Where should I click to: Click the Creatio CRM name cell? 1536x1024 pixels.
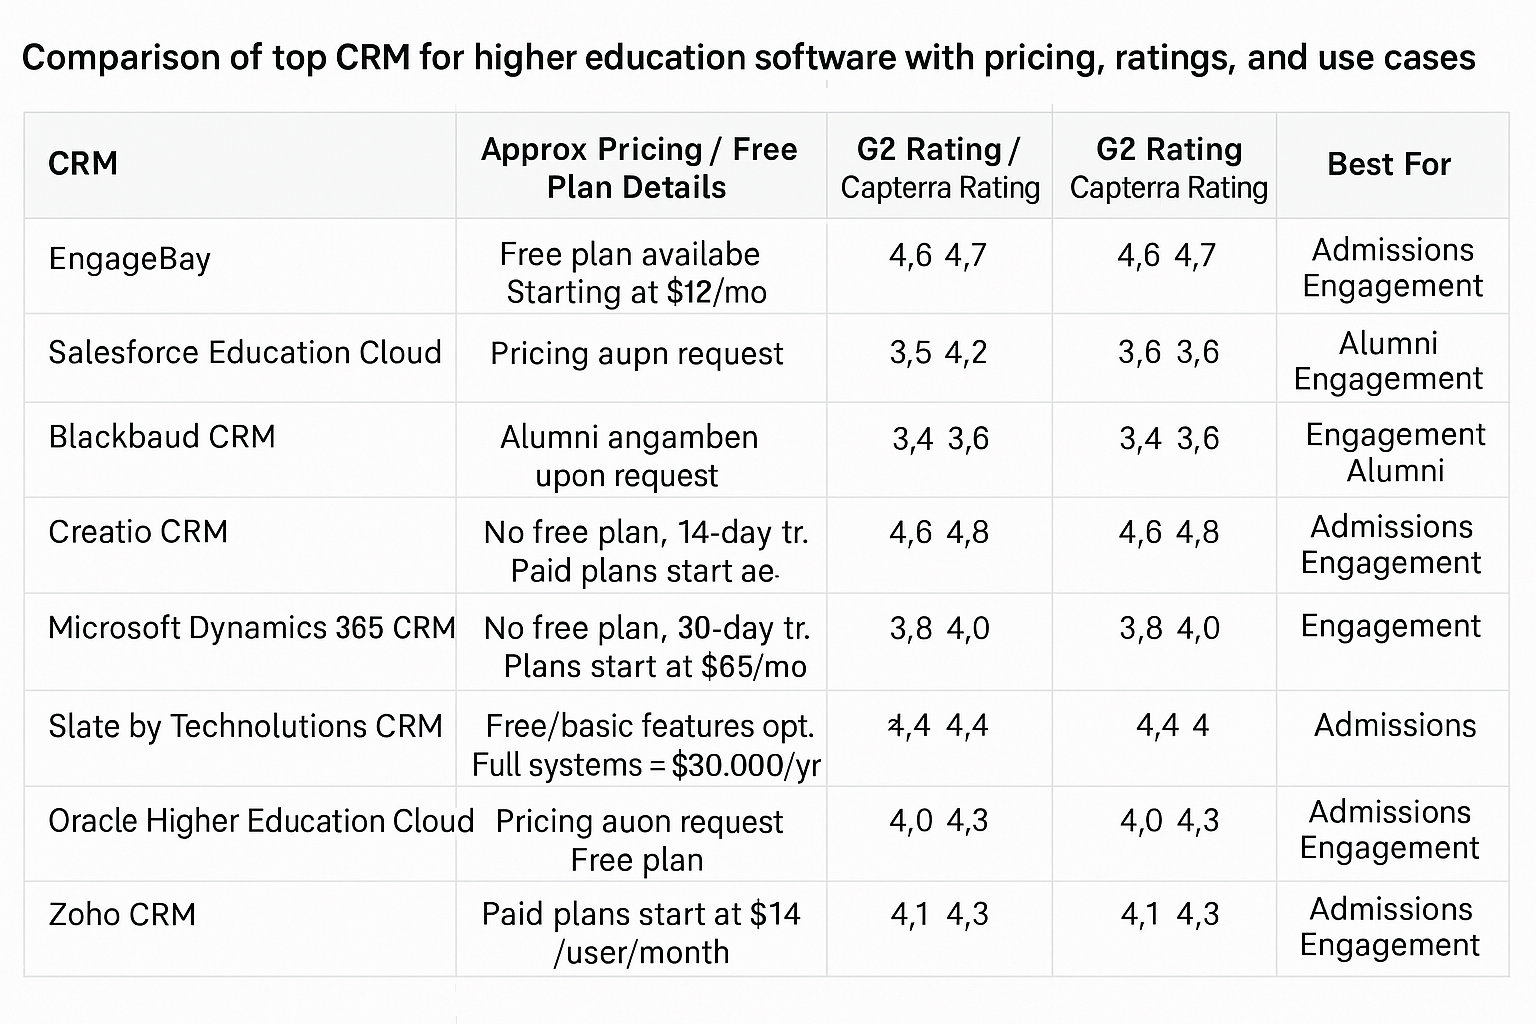click(138, 532)
